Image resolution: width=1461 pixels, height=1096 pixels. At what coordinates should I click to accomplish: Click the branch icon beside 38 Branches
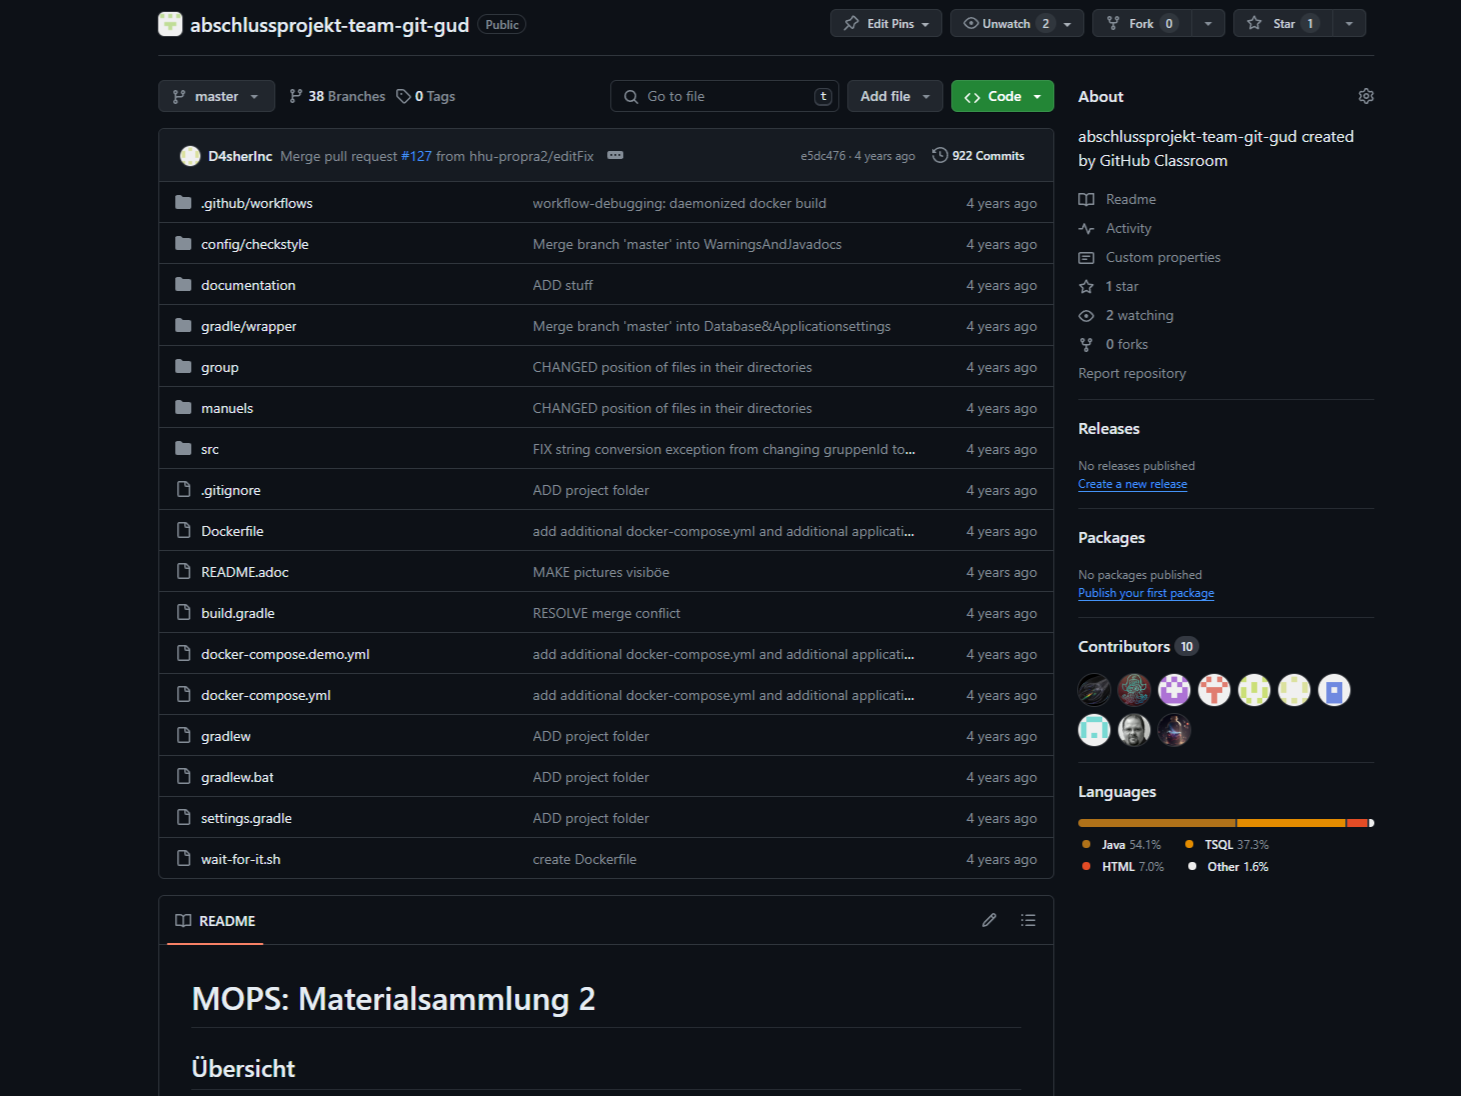click(x=296, y=96)
